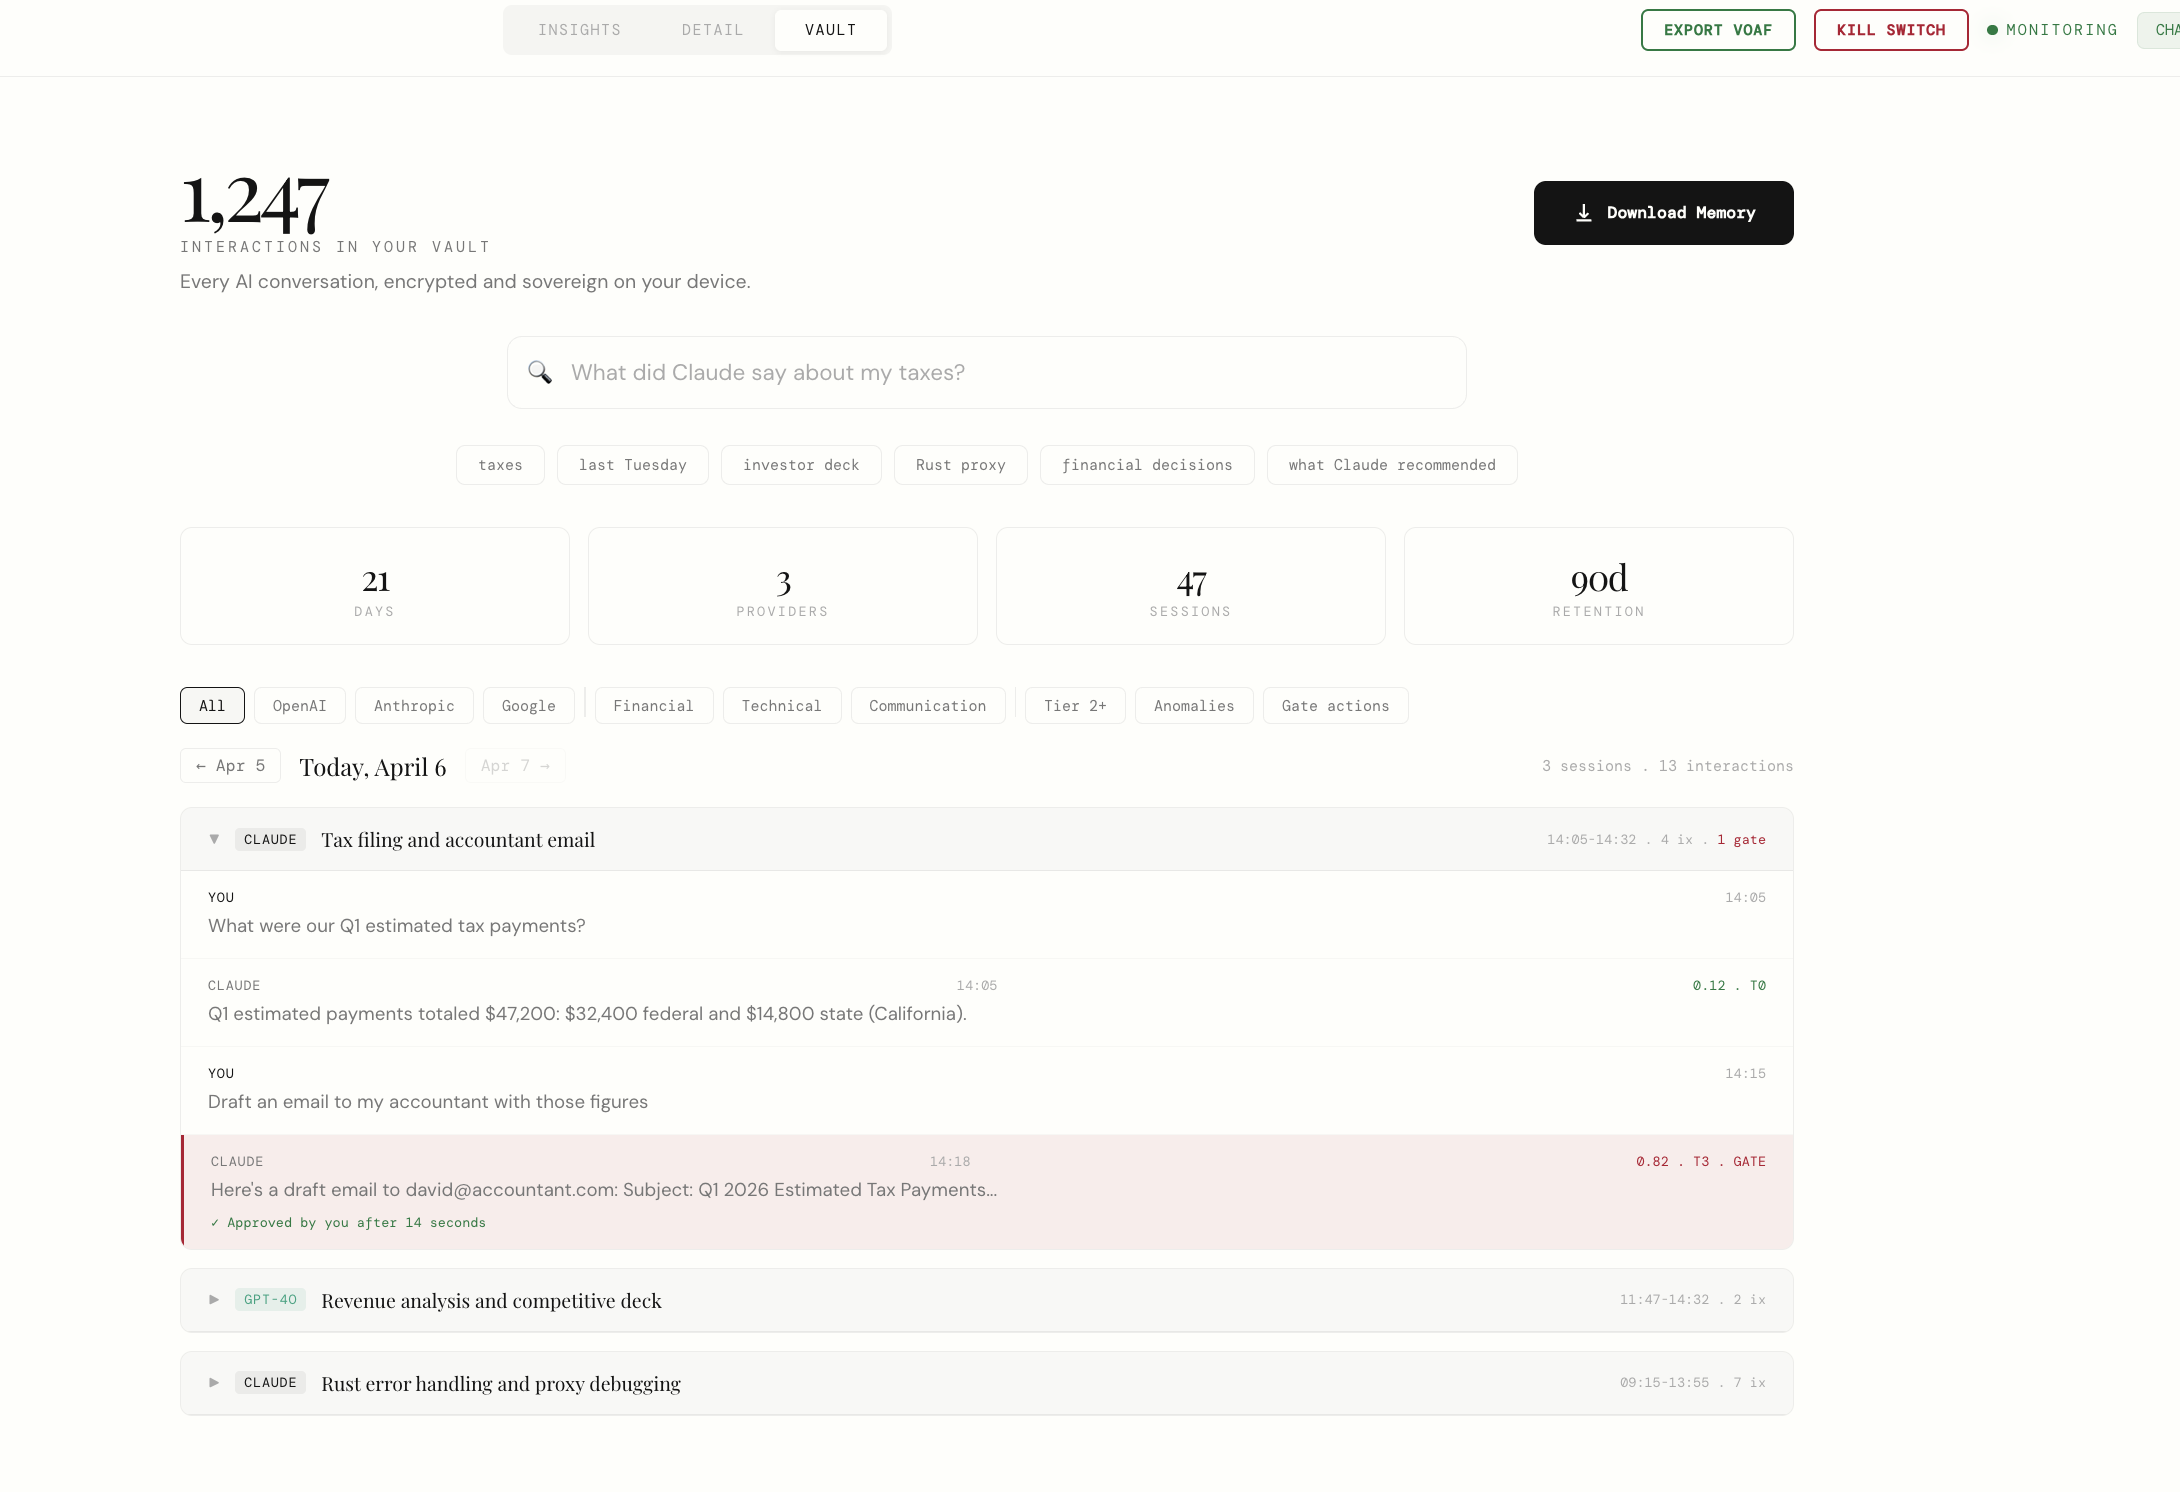The width and height of the screenshot is (2180, 1492).
Task: Toggle the Financial category filter
Action: click(654, 706)
